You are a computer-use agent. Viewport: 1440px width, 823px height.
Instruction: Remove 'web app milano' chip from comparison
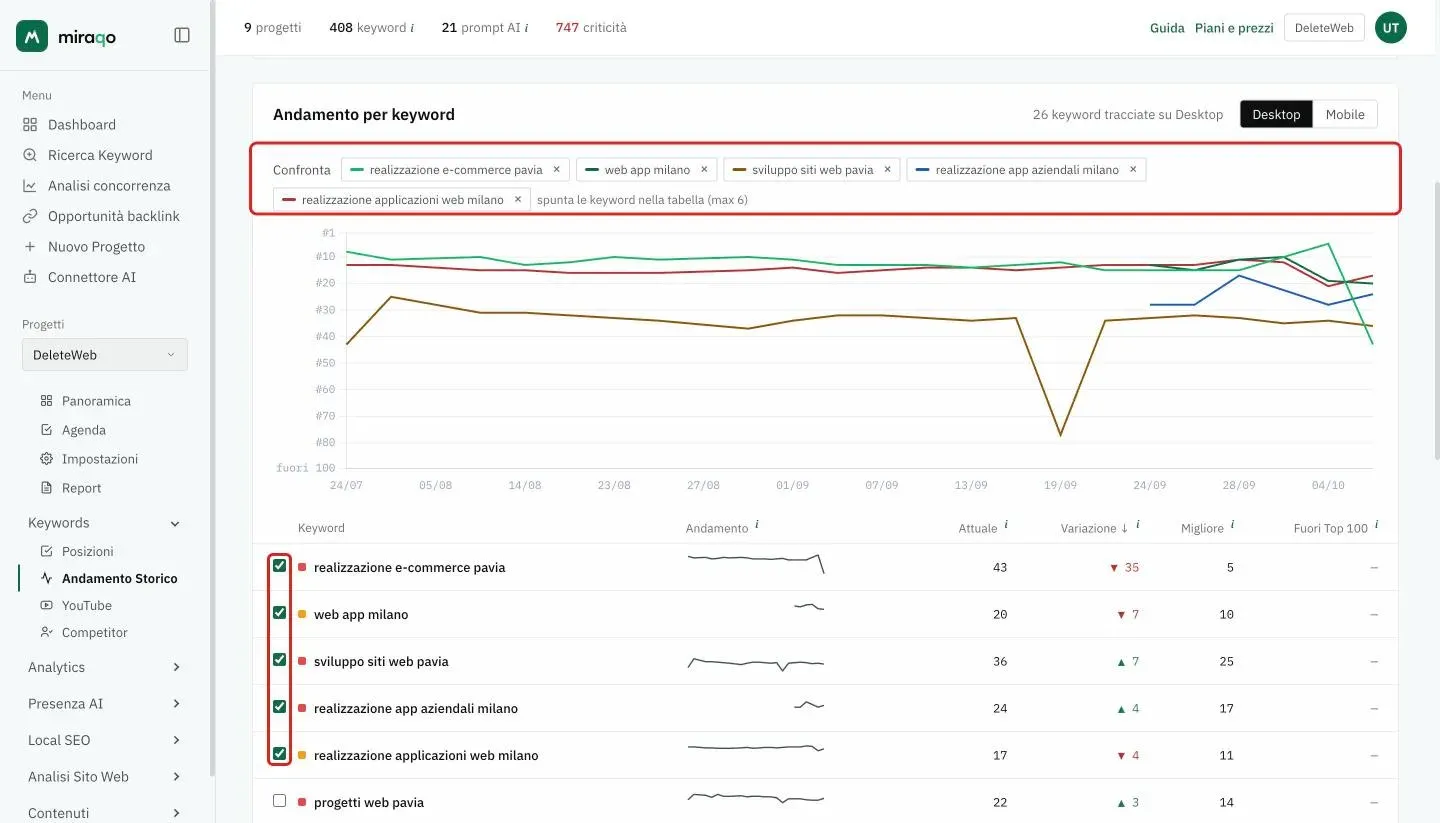pos(704,169)
